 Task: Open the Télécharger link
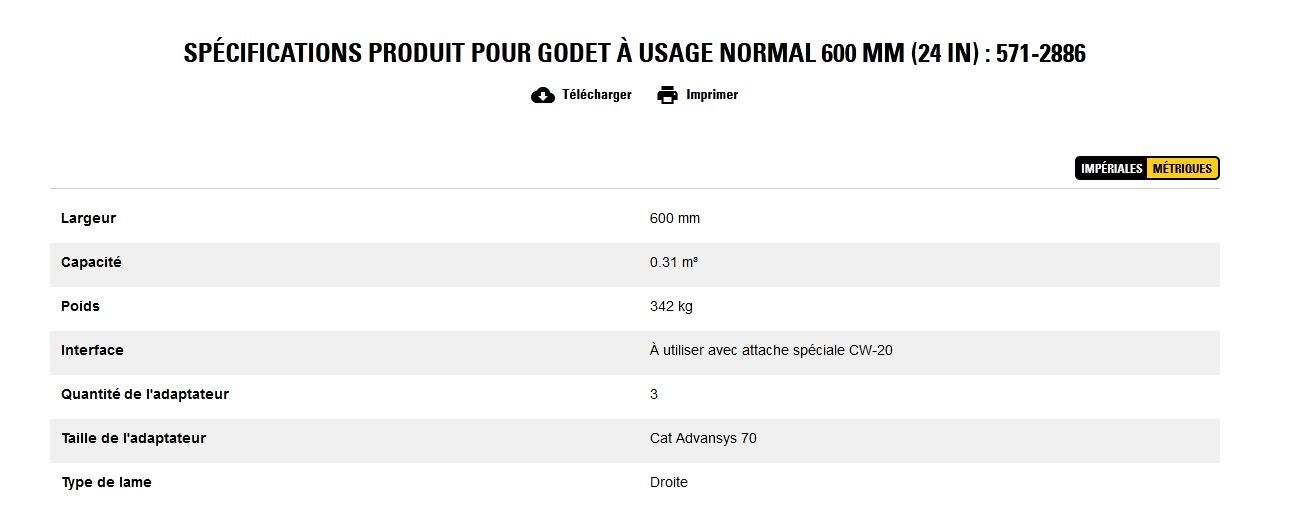pos(596,95)
